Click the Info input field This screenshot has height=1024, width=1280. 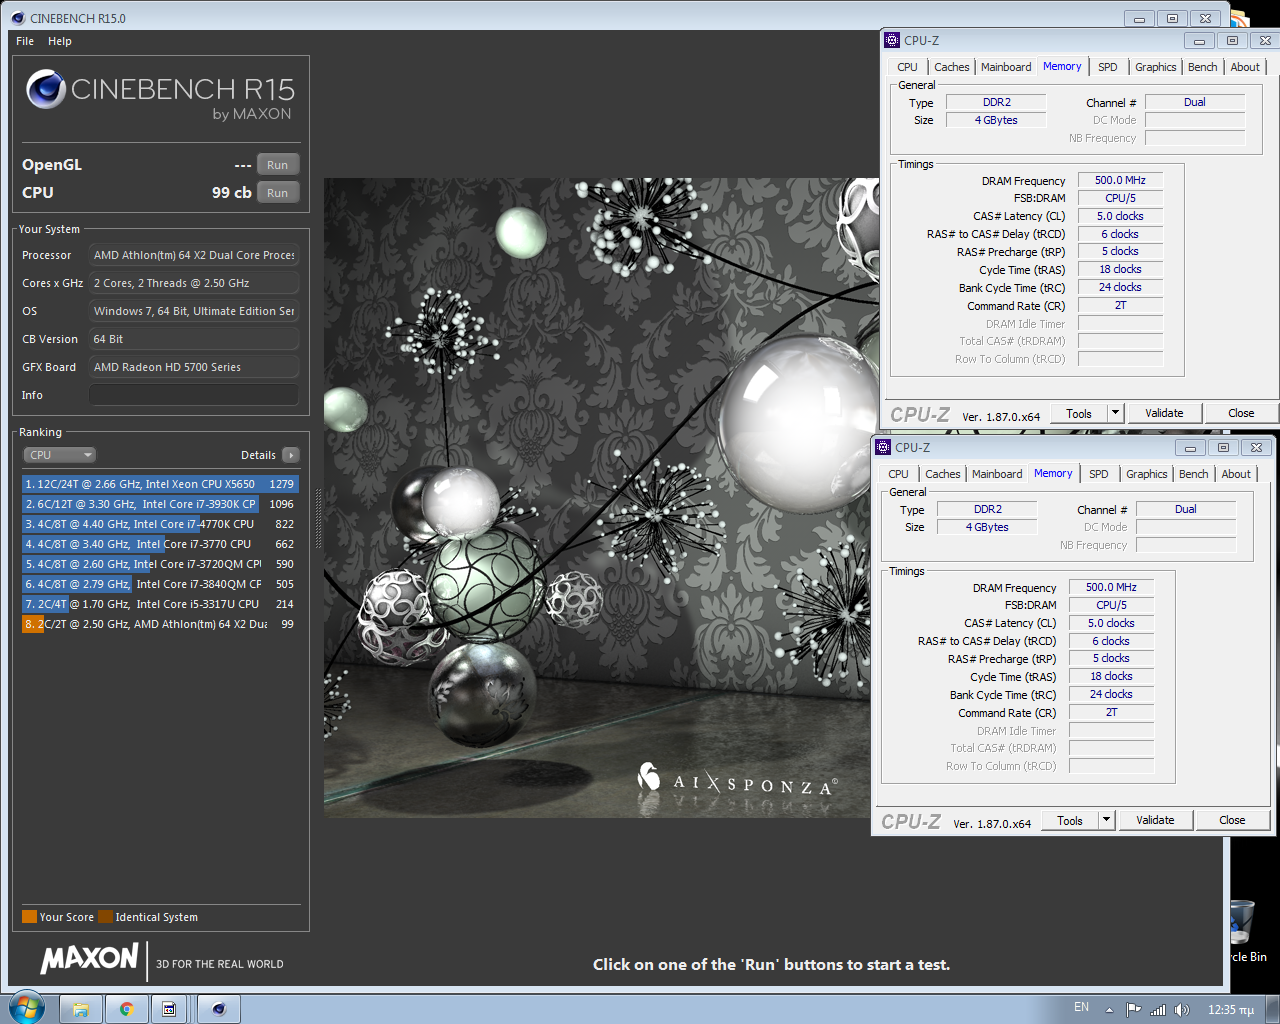click(194, 395)
